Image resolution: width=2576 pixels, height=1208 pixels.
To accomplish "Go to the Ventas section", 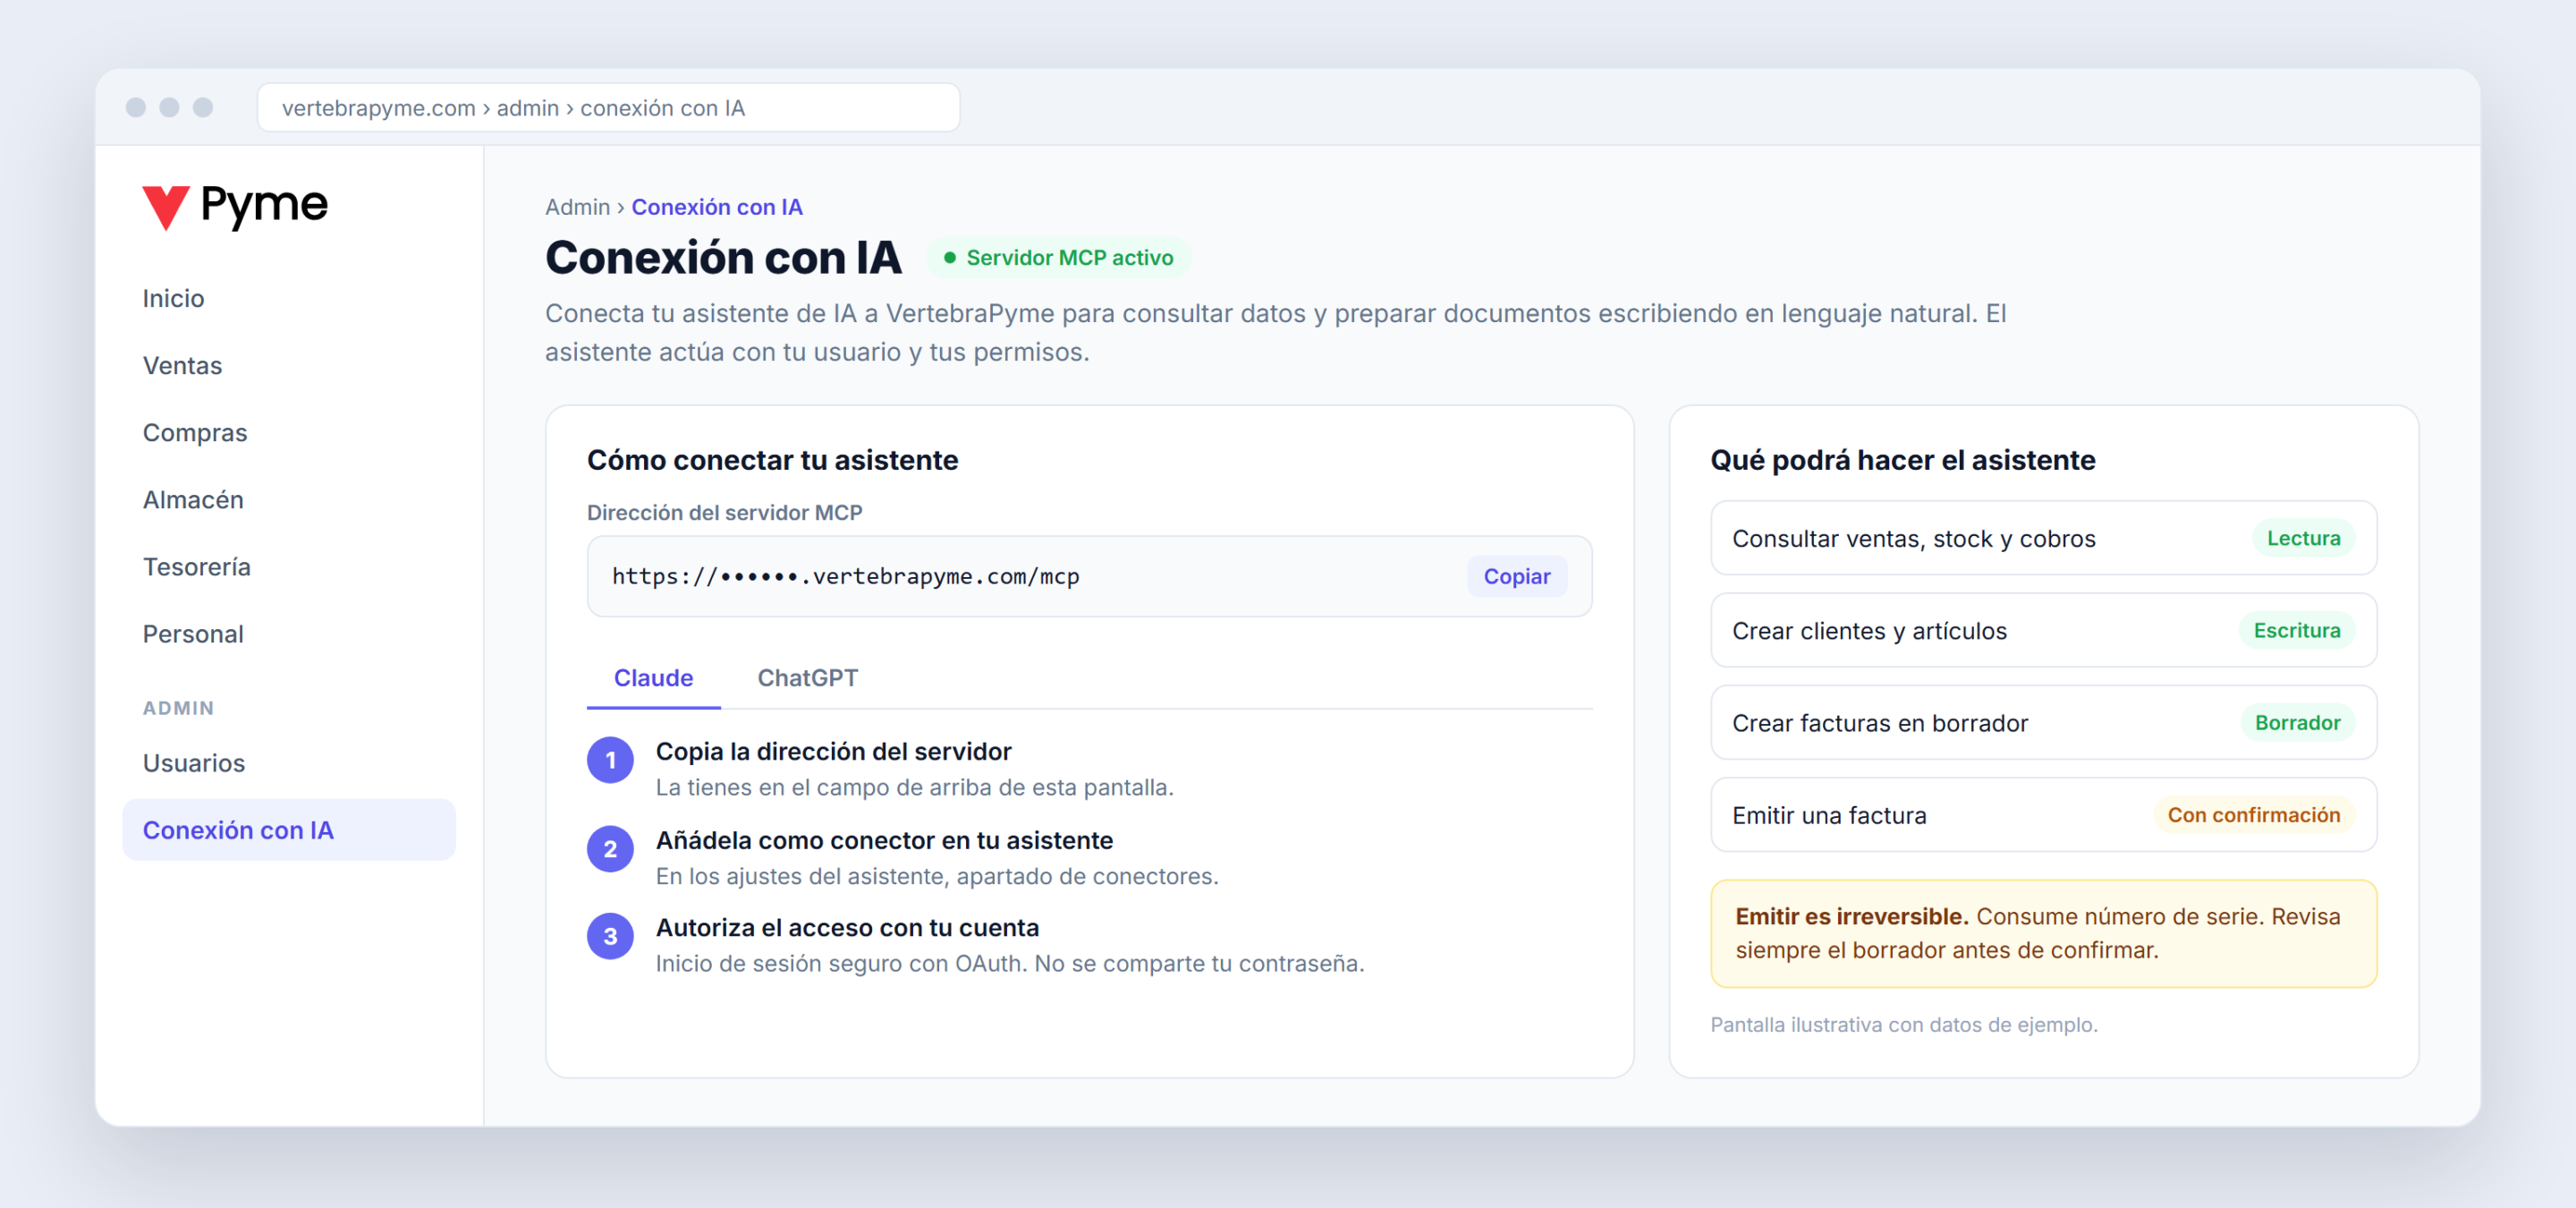I will [x=182, y=365].
